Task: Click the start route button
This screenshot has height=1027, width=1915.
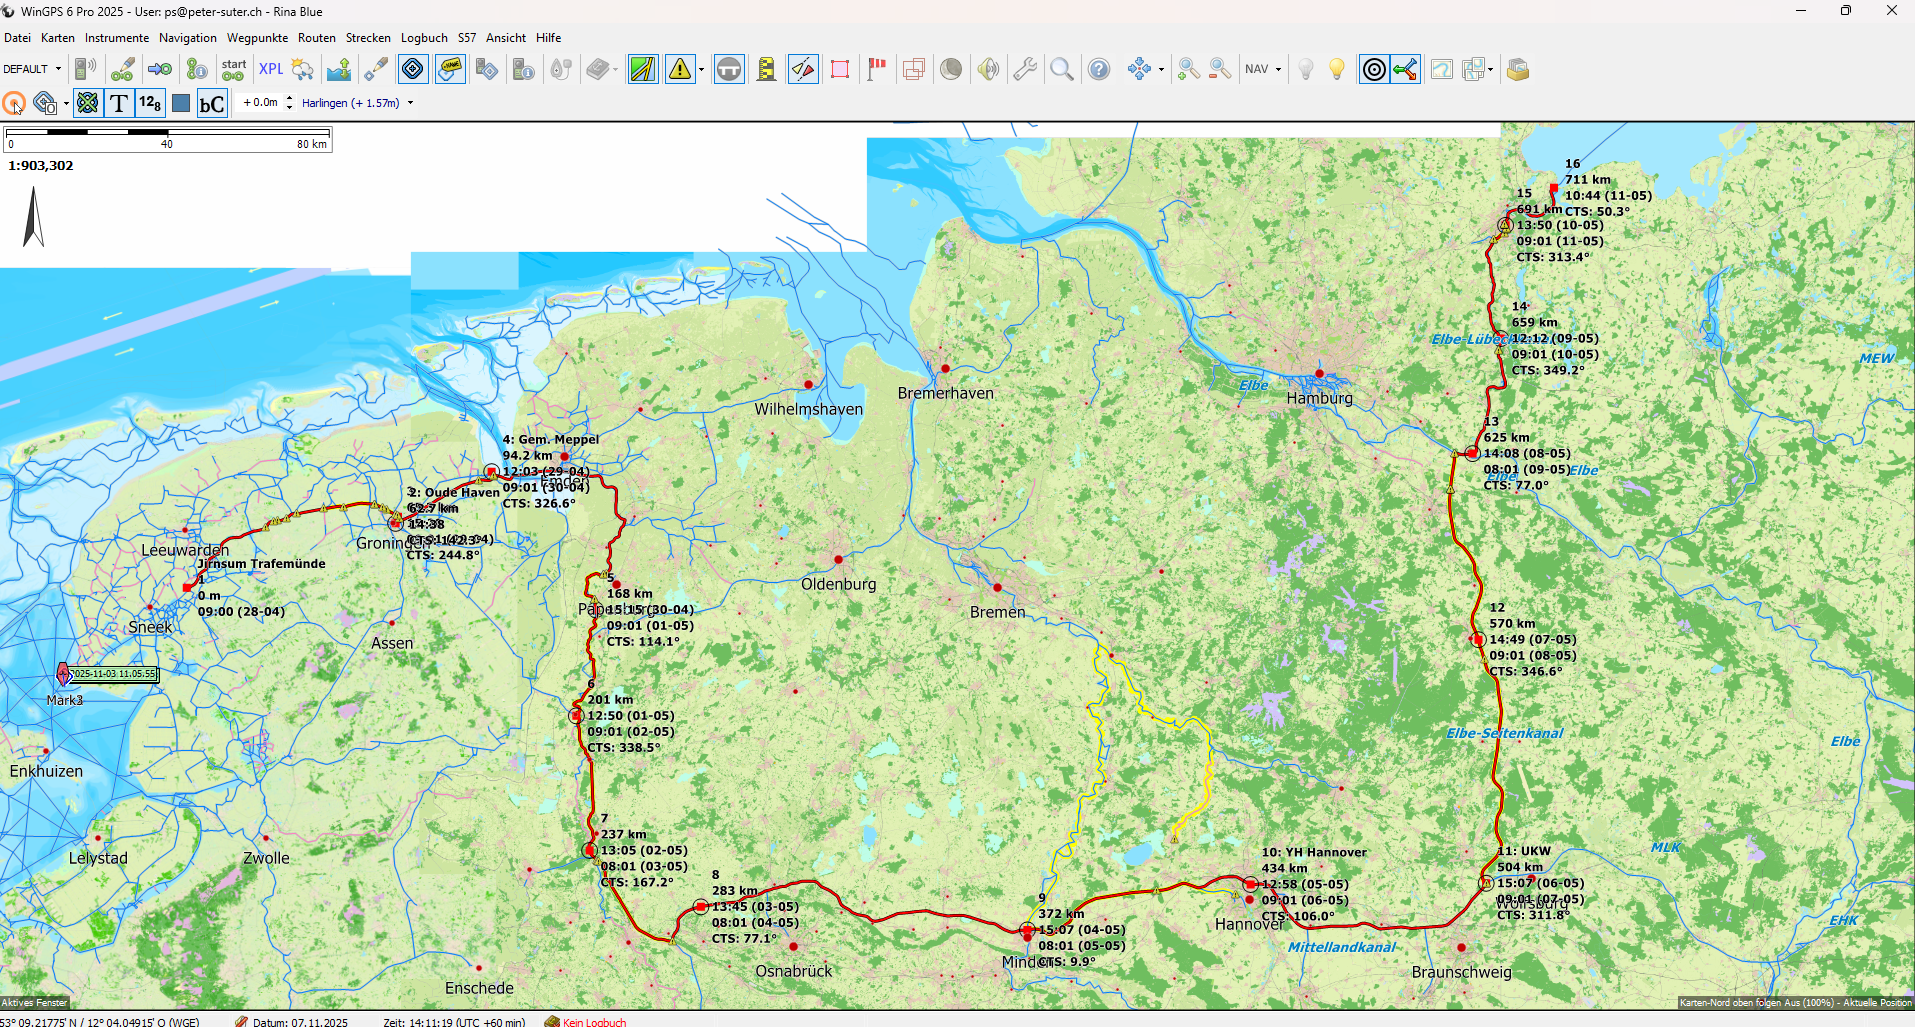Action: click(x=234, y=69)
